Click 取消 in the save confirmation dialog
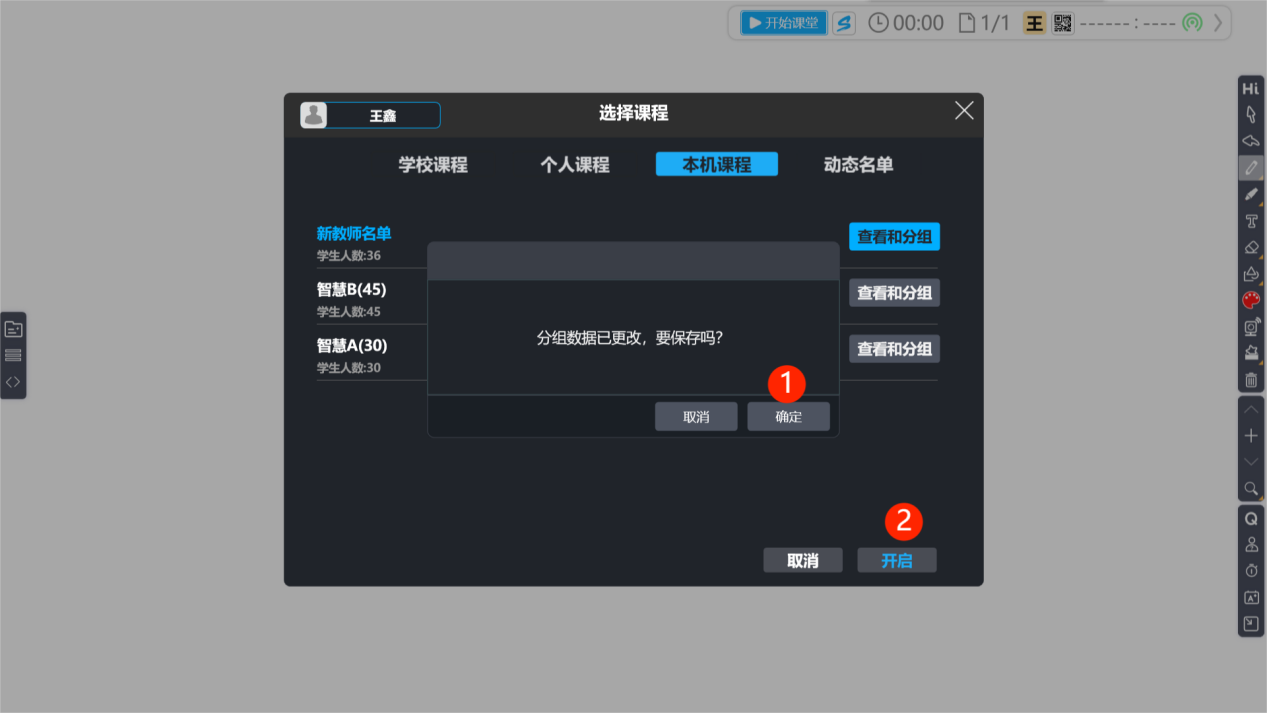 pos(696,417)
